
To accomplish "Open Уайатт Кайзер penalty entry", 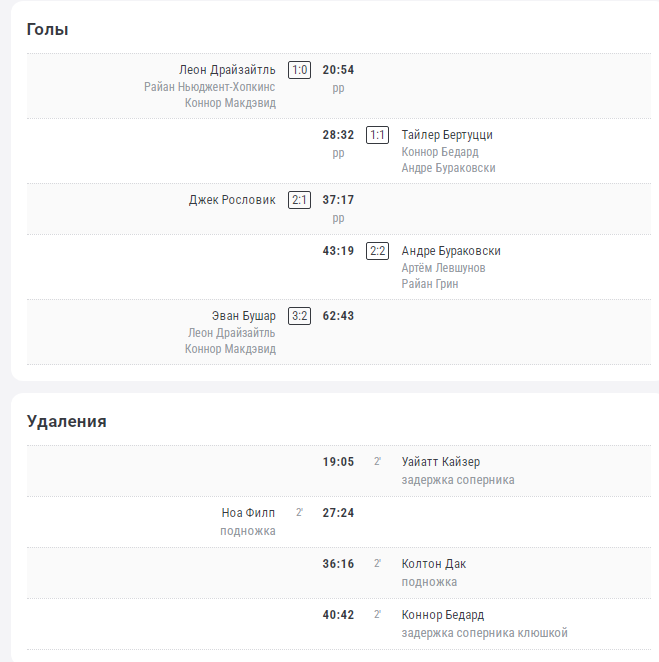I will coord(441,462).
